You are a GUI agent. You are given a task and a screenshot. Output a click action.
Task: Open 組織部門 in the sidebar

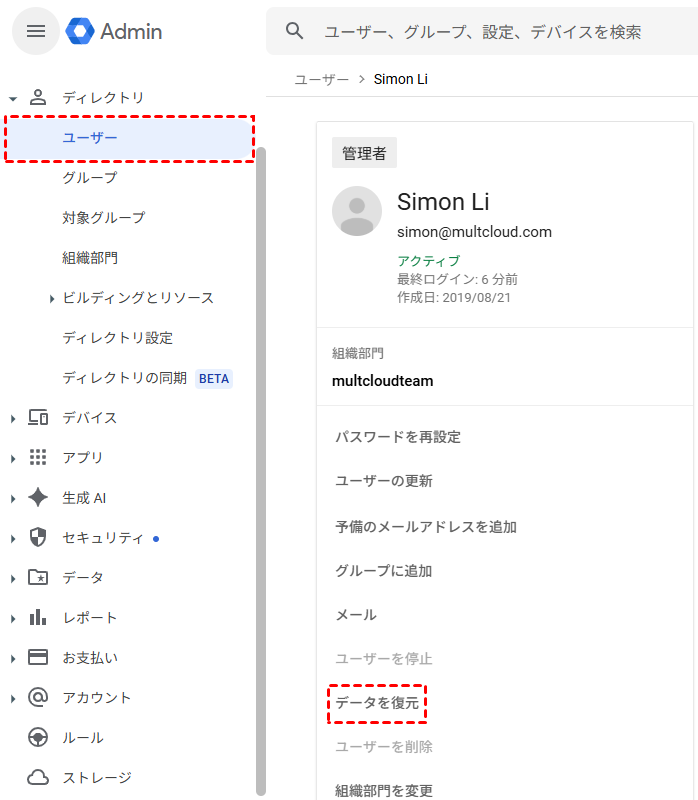90,258
